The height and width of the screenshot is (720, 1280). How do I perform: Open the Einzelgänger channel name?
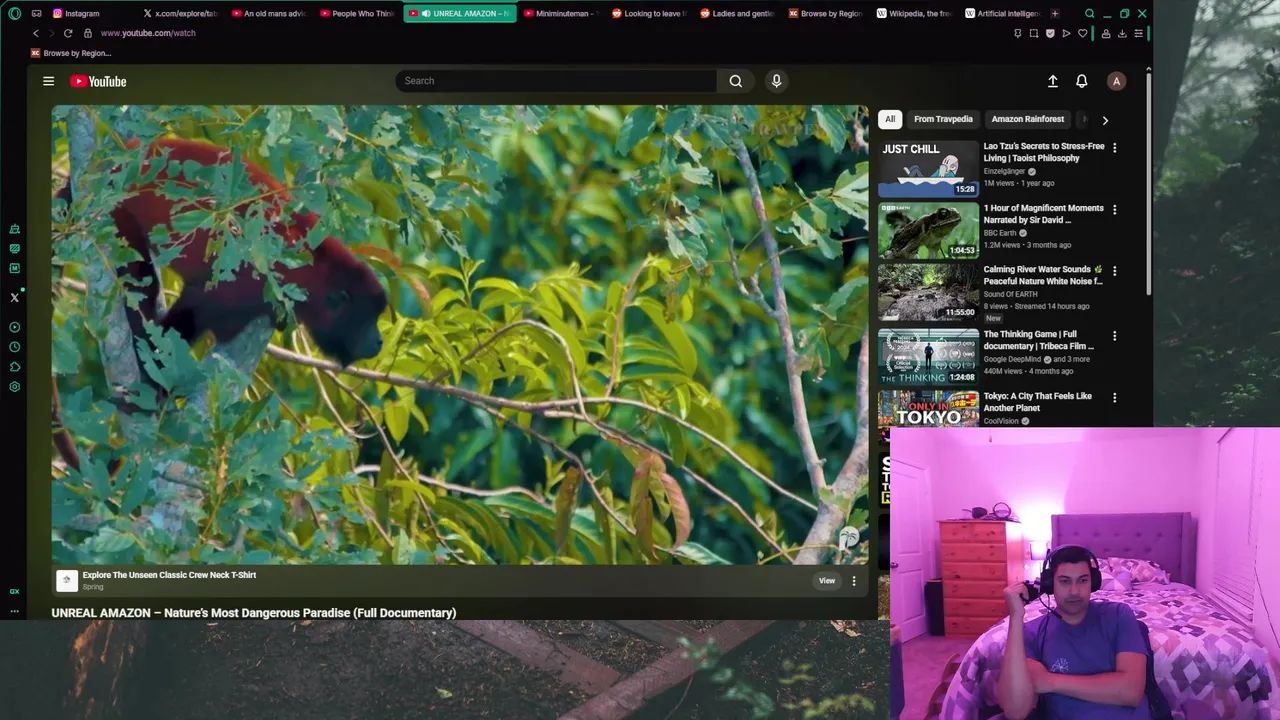[1004, 171]
